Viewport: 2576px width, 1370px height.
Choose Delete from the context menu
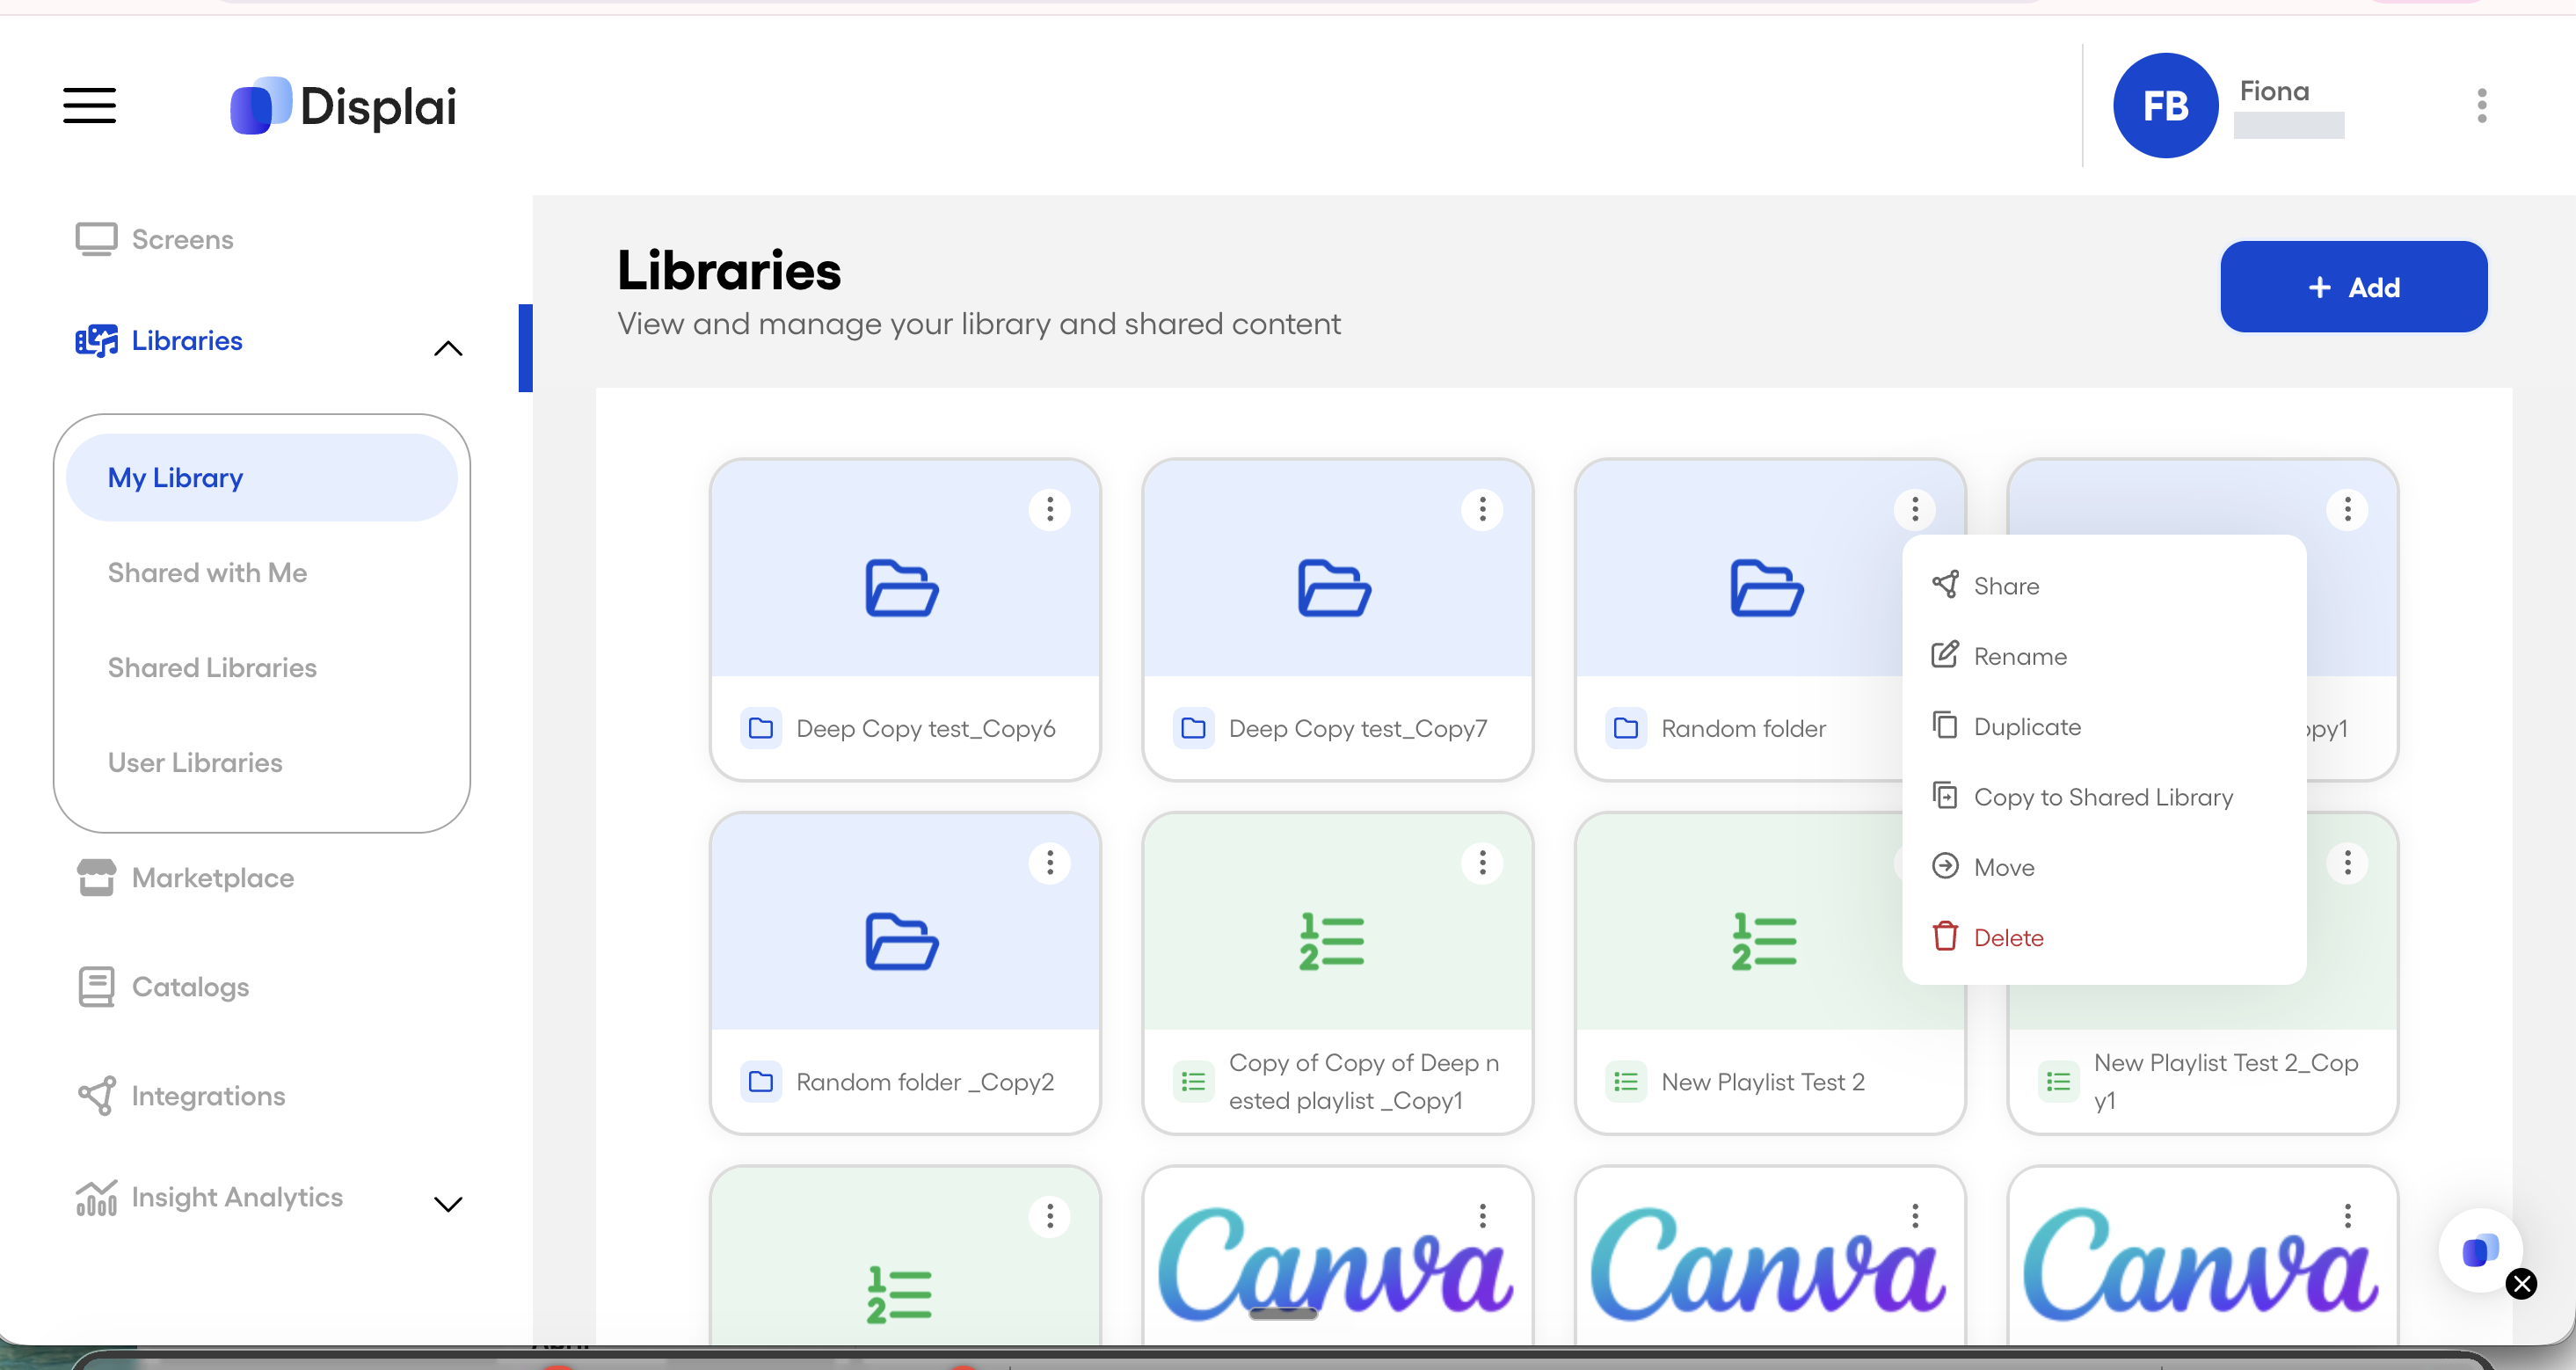coord(2104,938)
